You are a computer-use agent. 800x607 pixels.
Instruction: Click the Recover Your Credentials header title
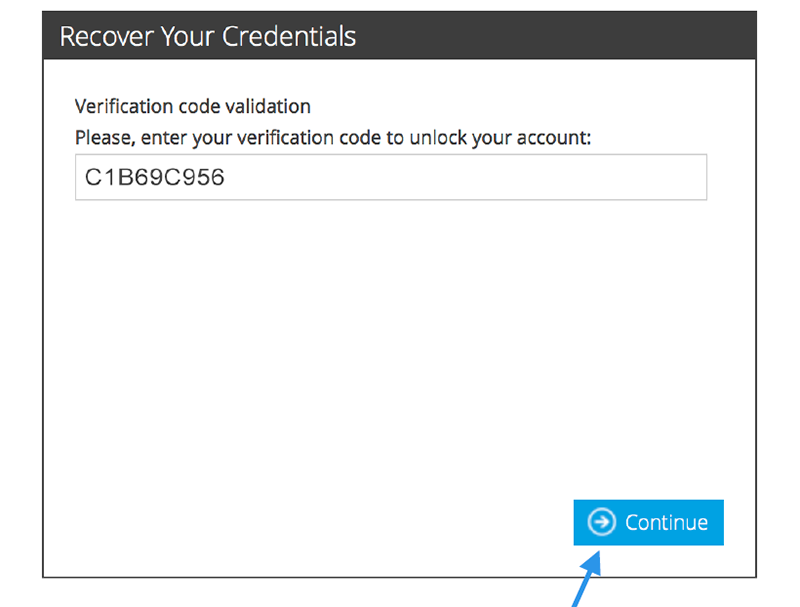point(208,36)
